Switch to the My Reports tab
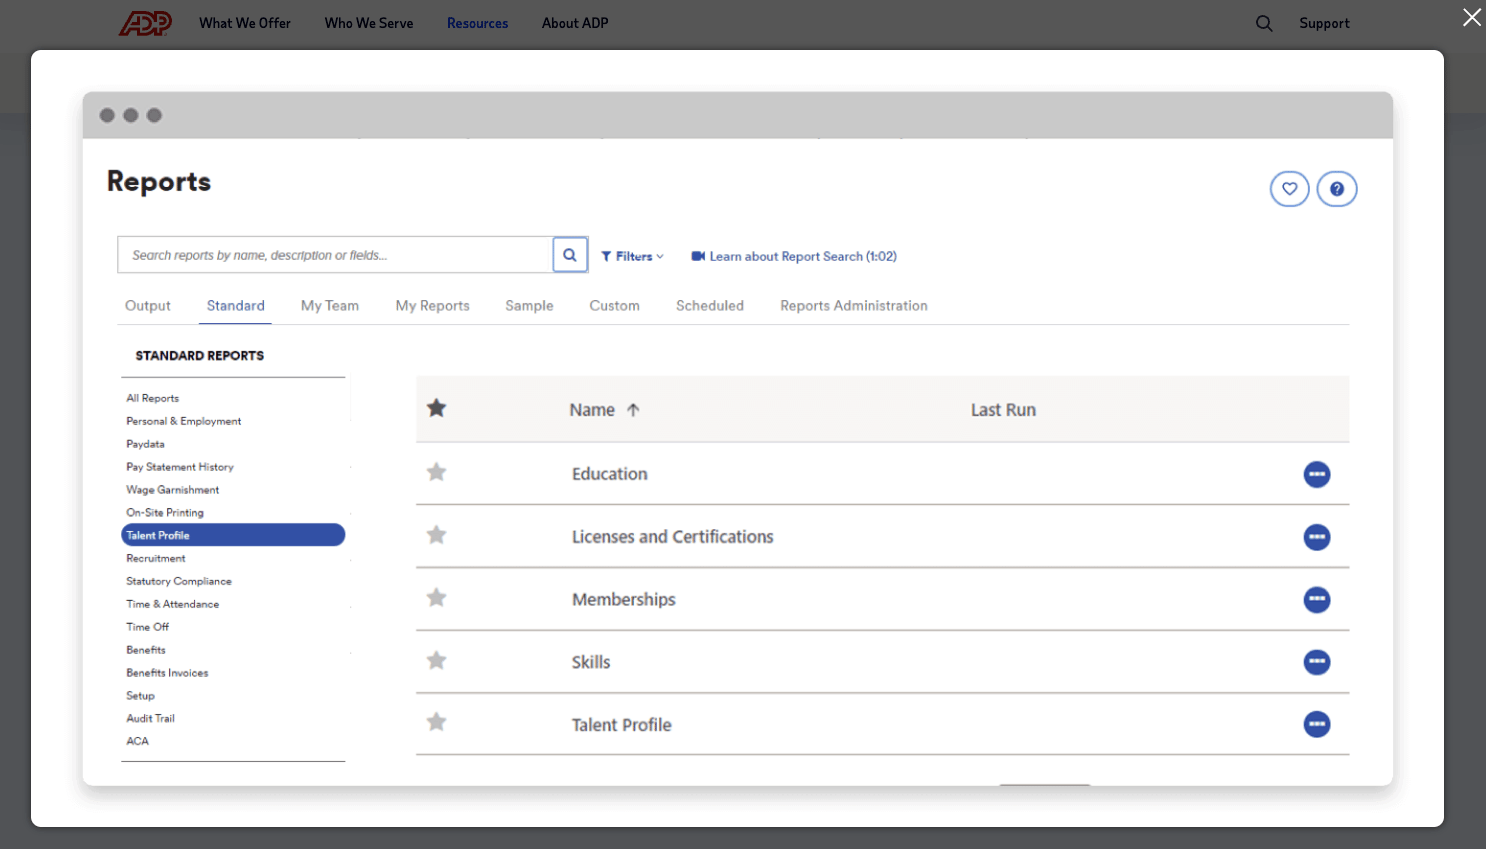Viewport: 1486px width, 849px height. 432,306
